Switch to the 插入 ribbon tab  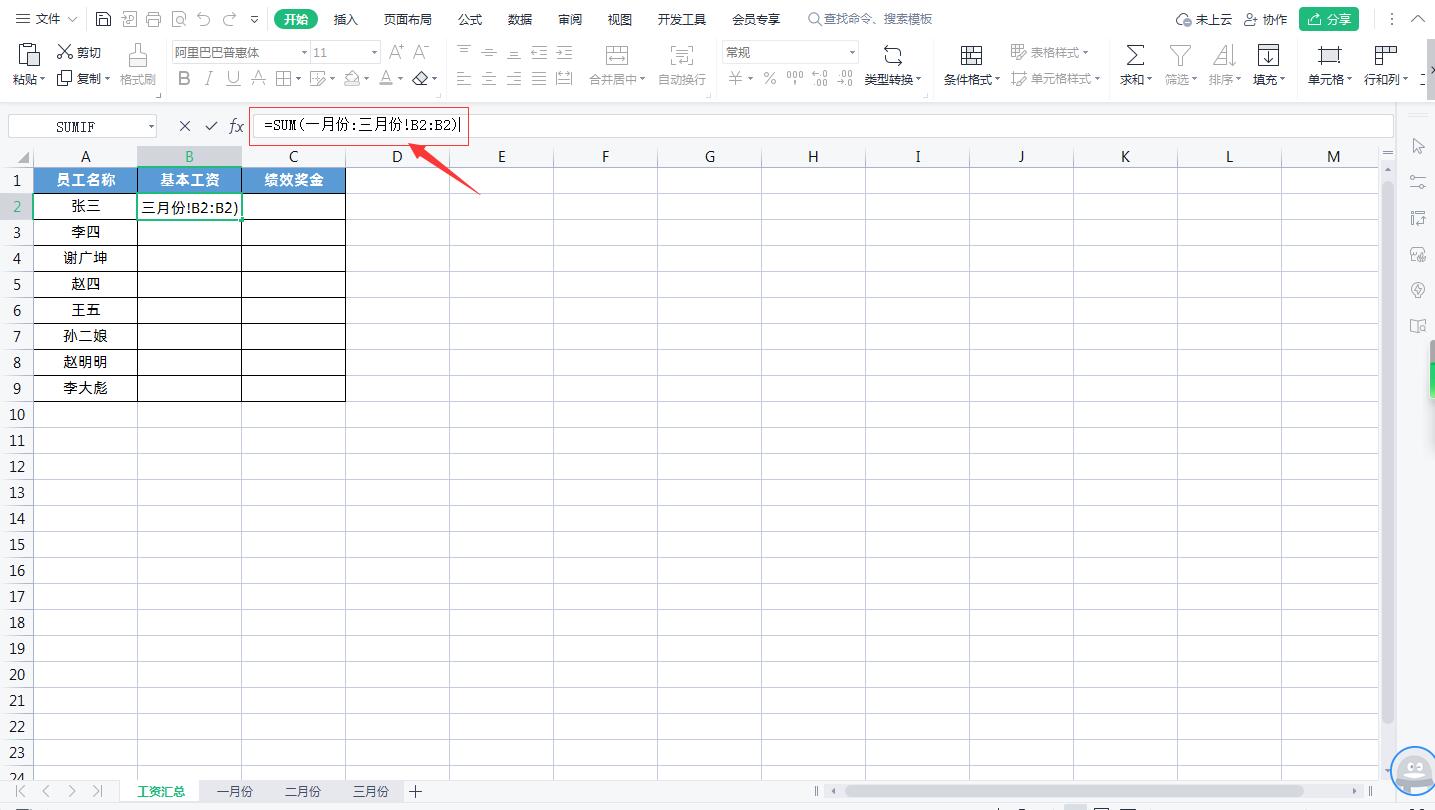tap(345, 19)
